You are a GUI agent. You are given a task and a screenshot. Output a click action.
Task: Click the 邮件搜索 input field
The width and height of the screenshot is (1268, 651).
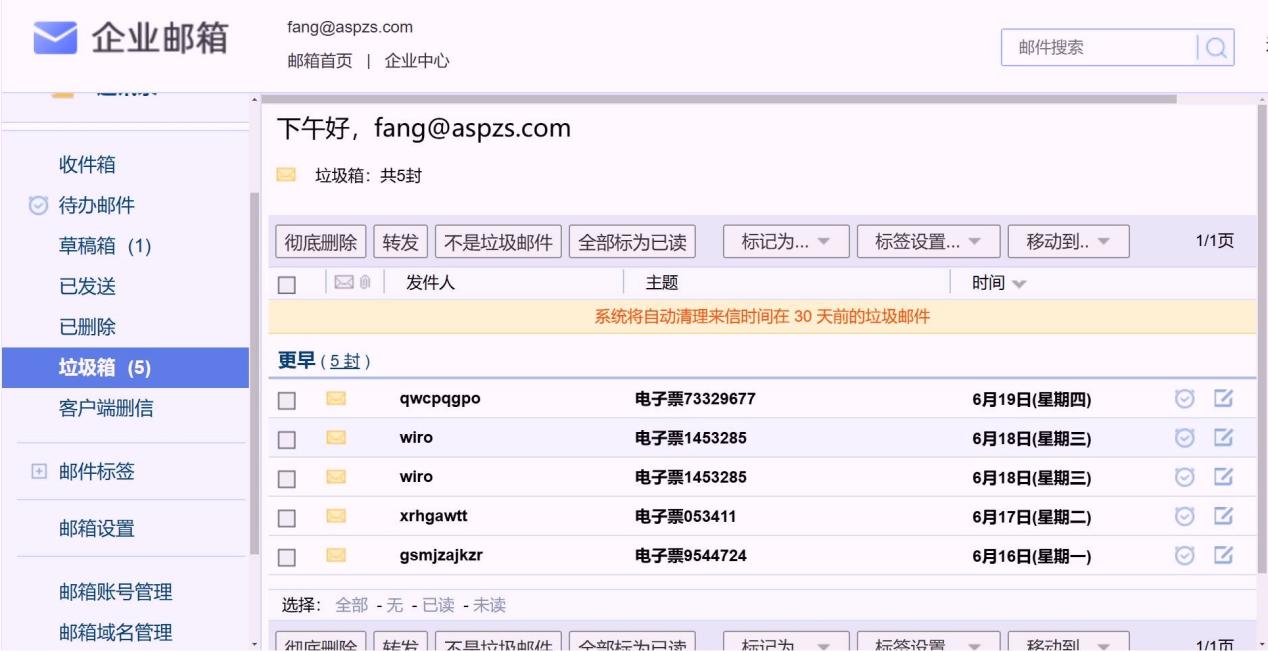tap(1100, 47)
